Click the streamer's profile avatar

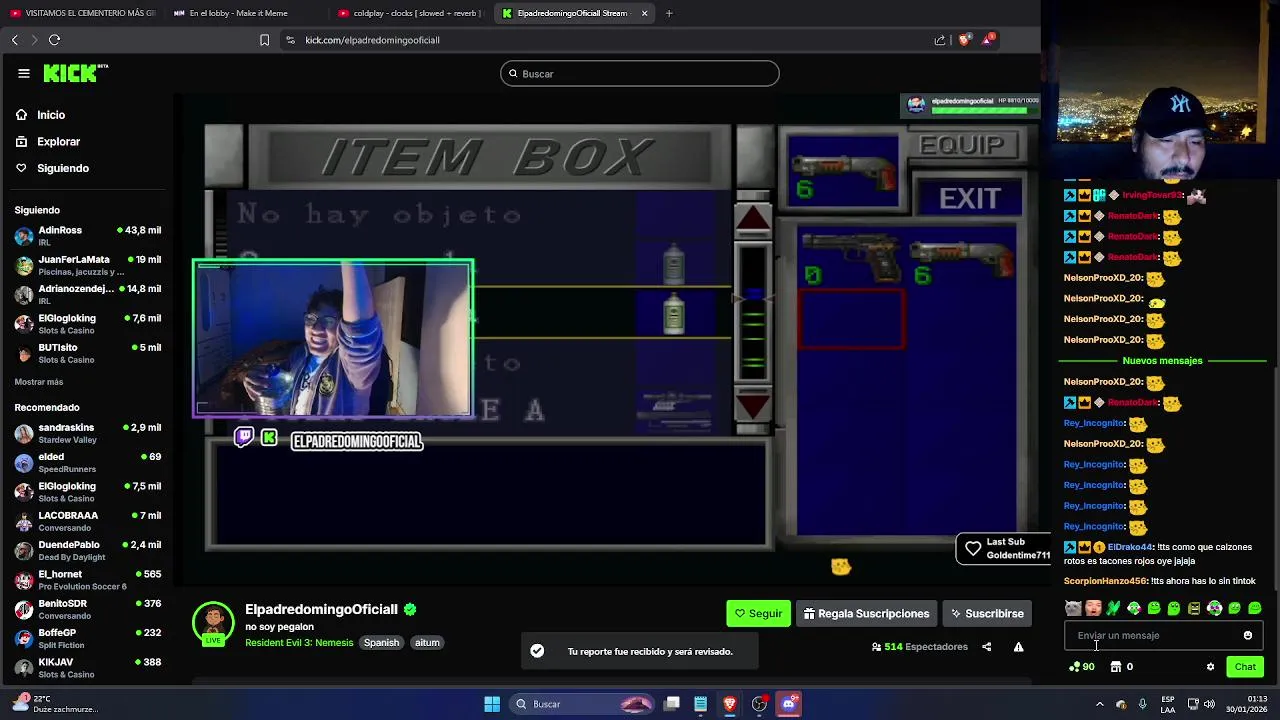click(213, 622)
